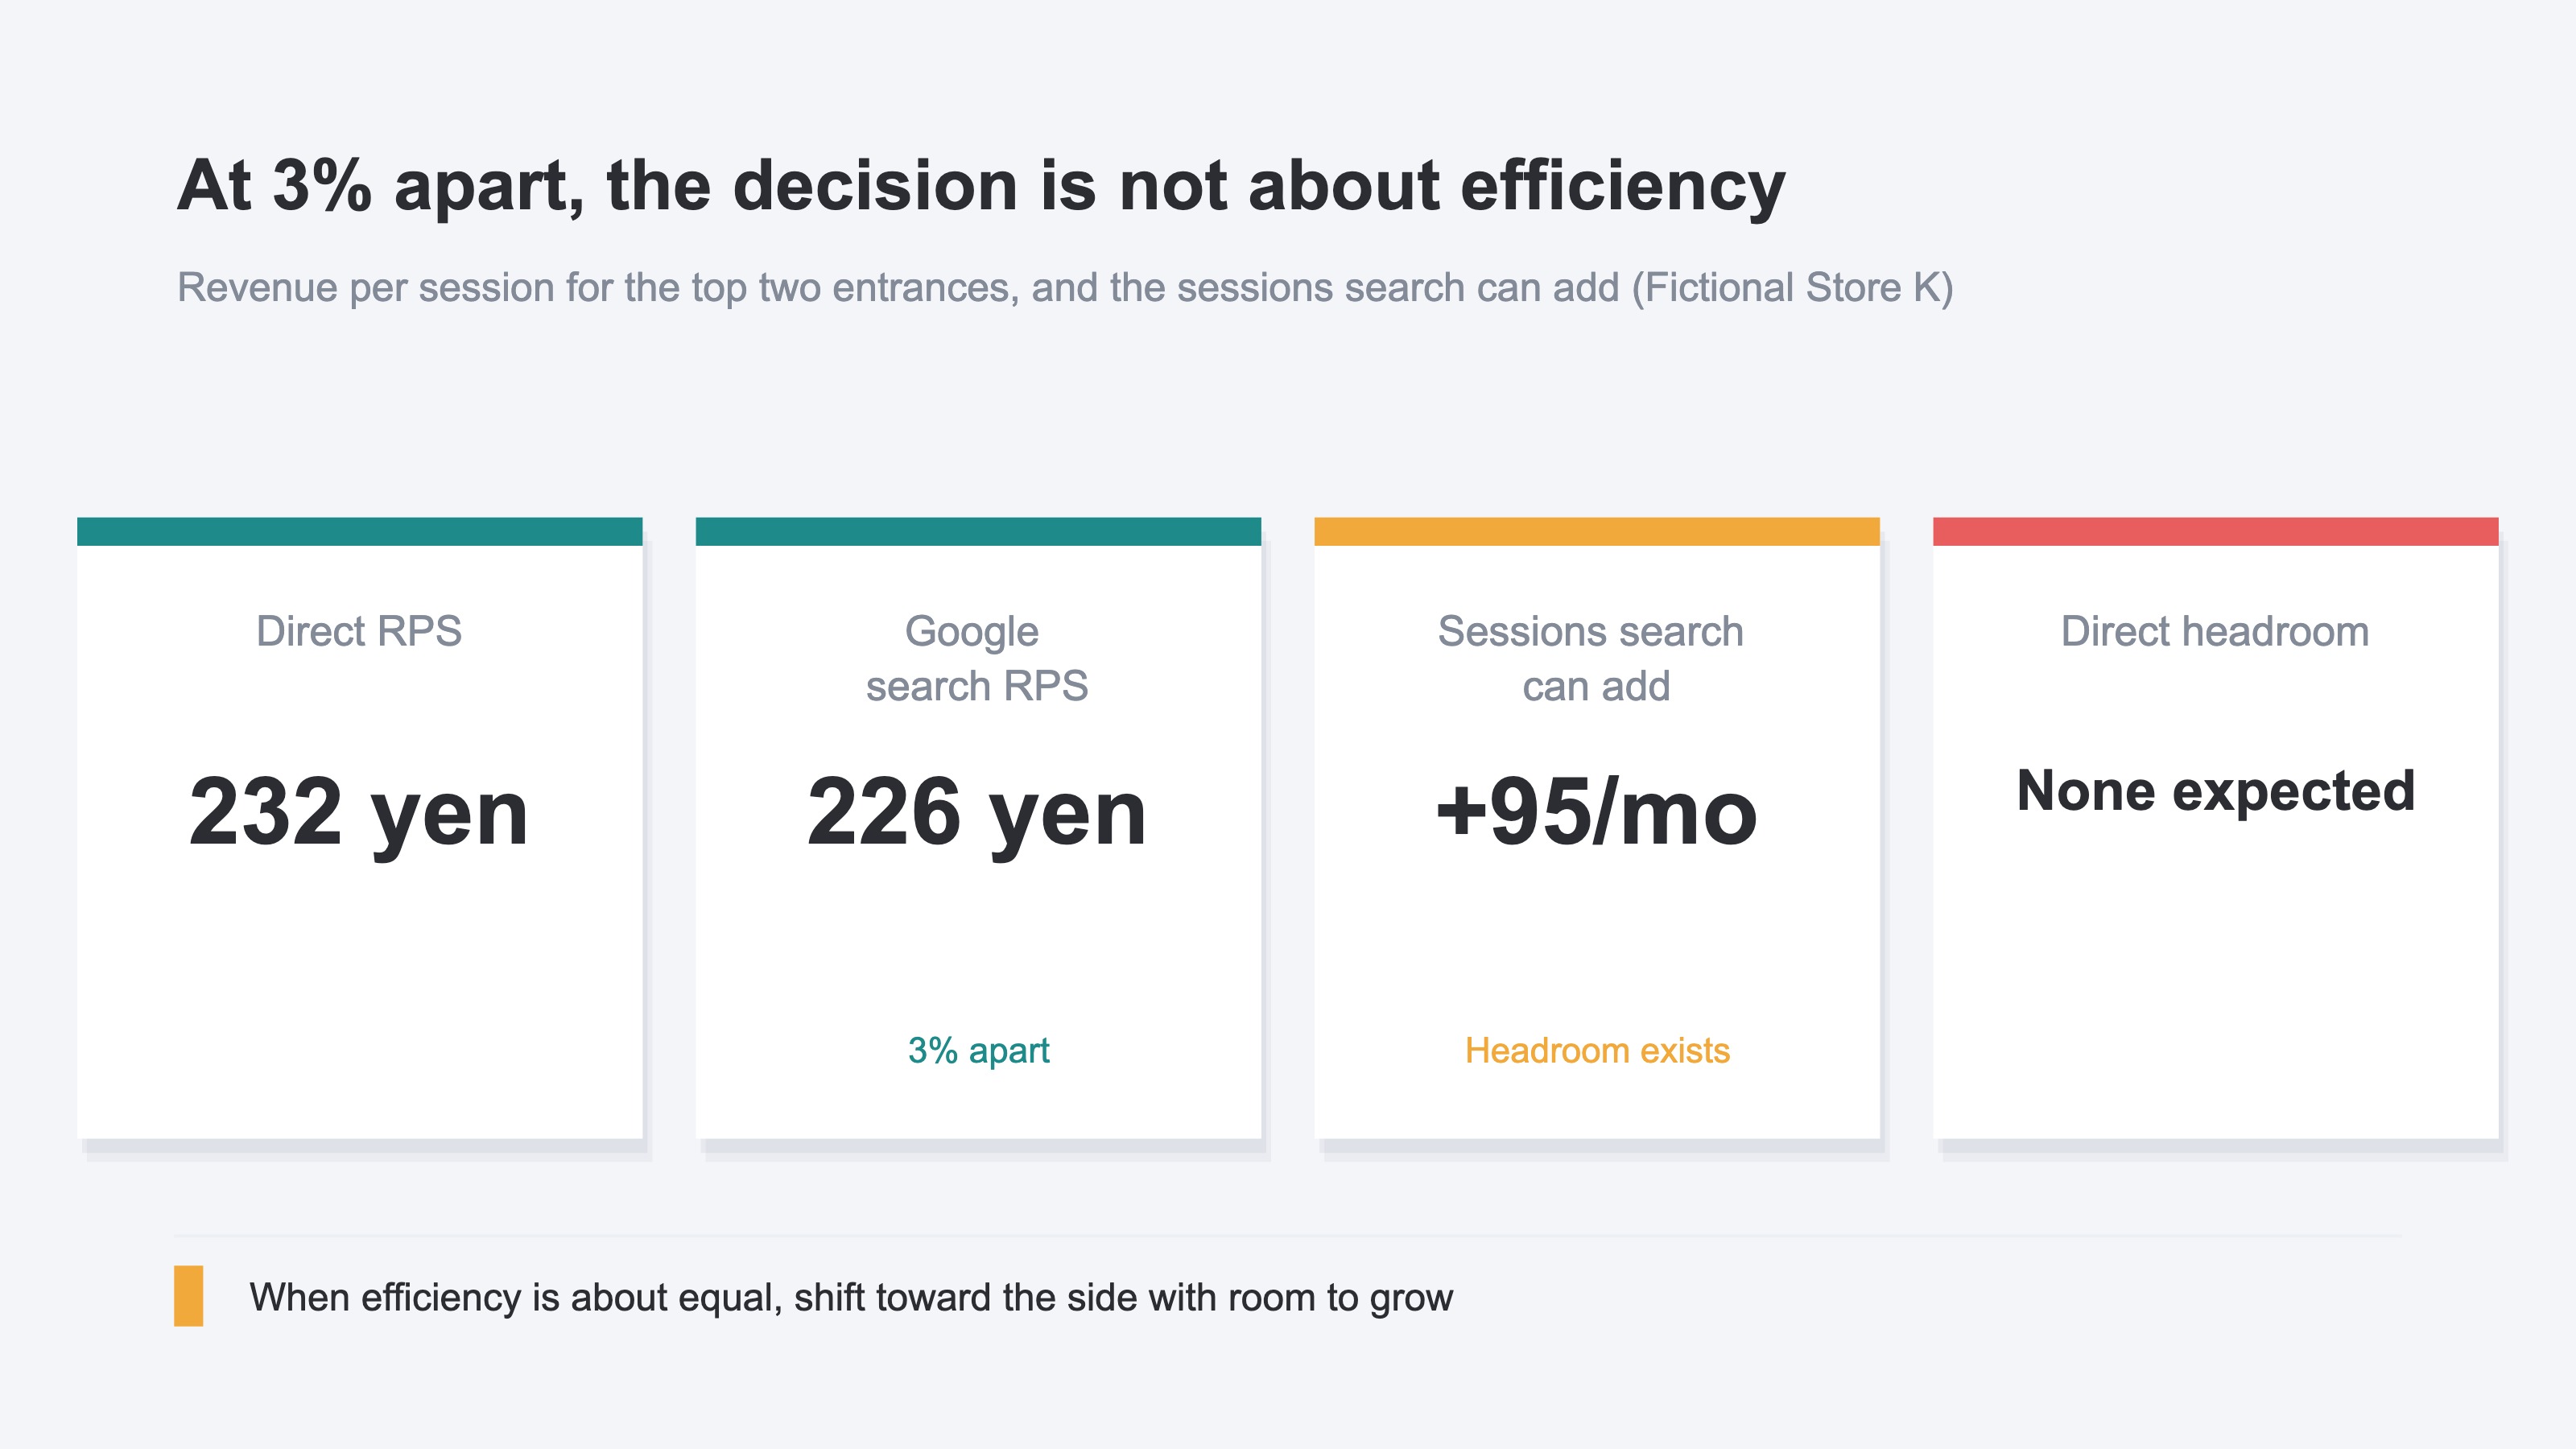Click the slide title about 3% apart

point(981,187)
